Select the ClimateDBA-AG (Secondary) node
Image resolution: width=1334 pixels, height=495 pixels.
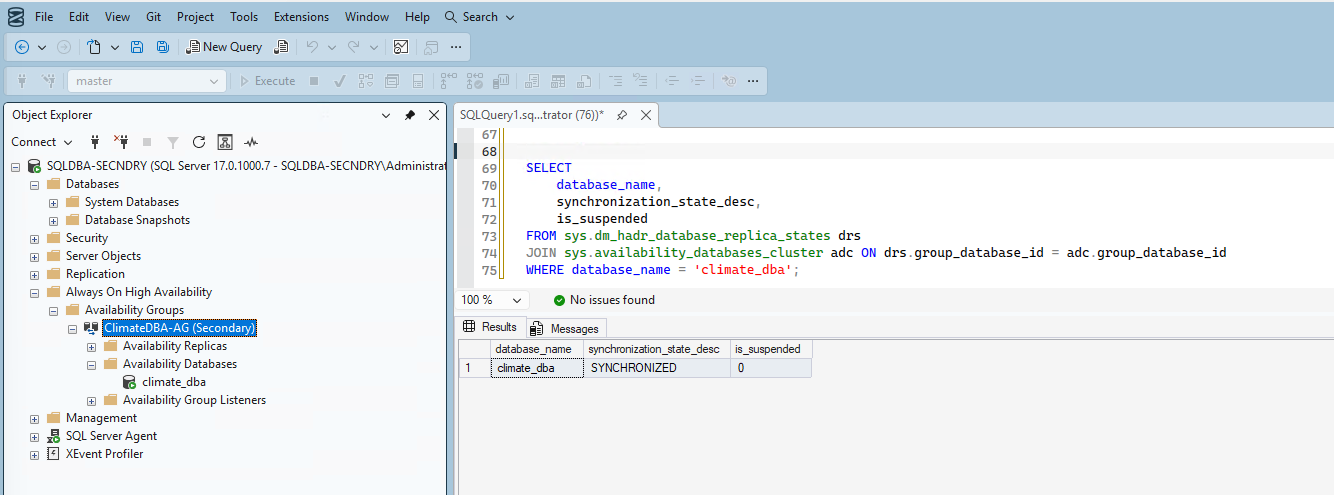tap(179, 328)
